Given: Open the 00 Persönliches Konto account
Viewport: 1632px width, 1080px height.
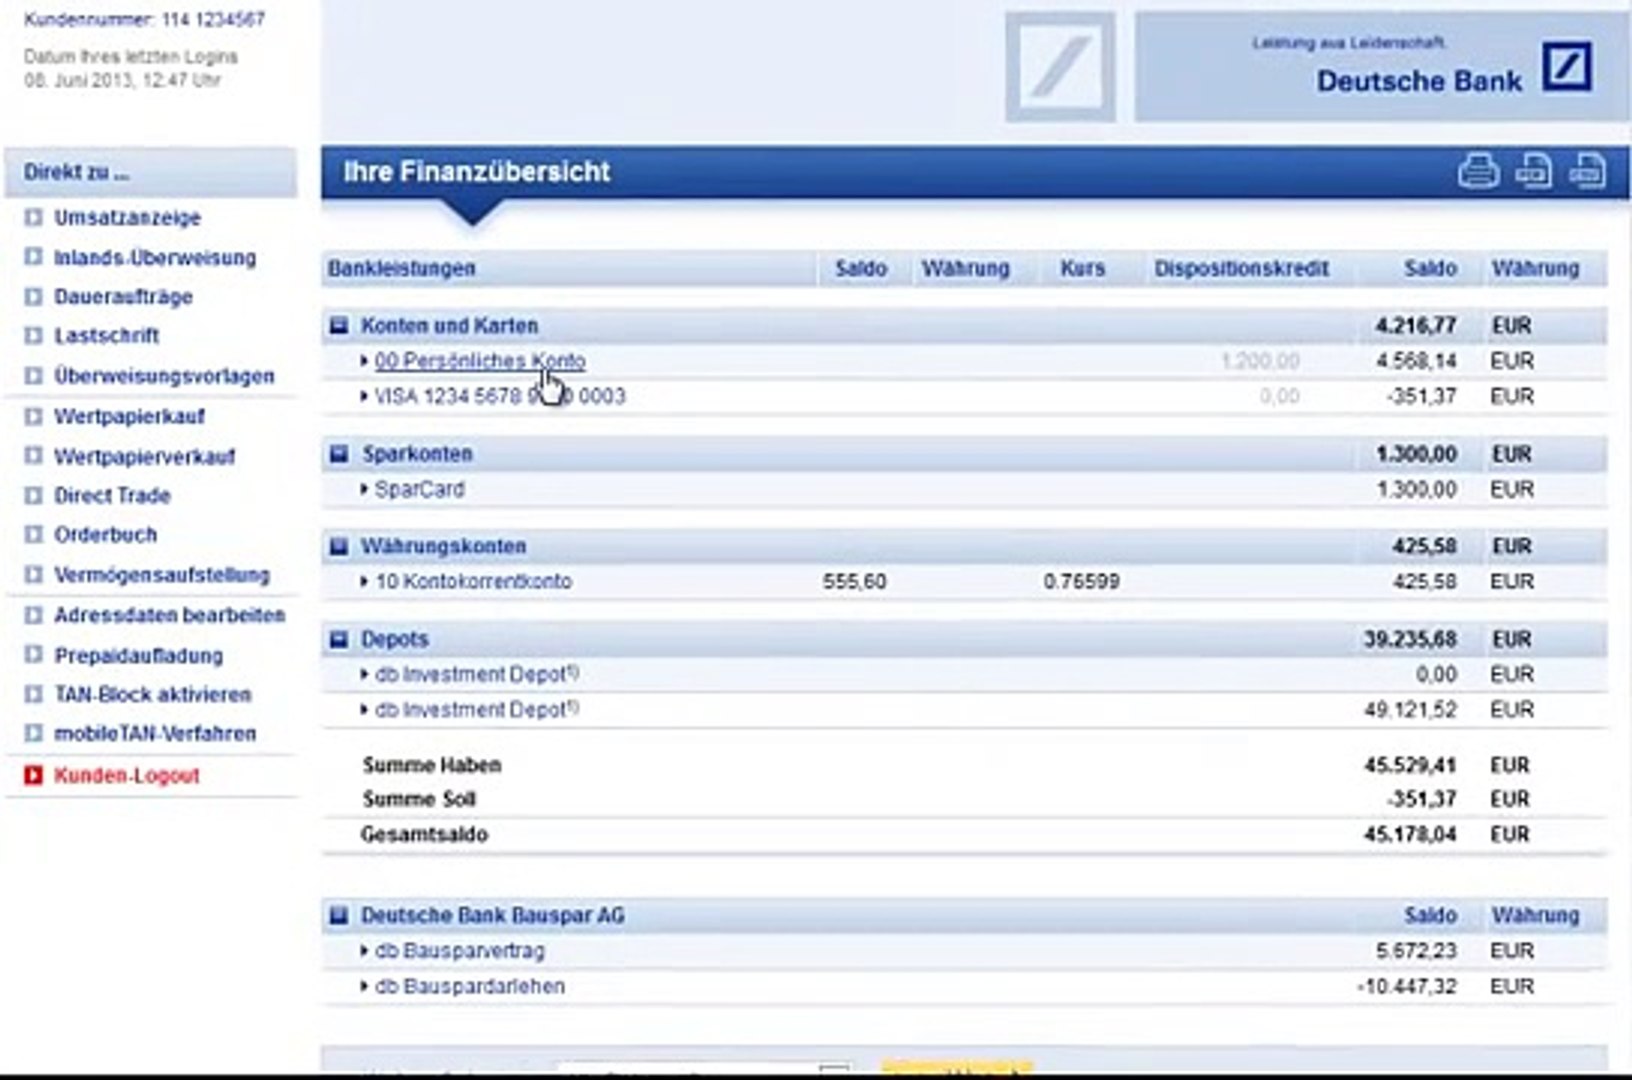Looking at the screenshot, I should [x=480, y=361].
